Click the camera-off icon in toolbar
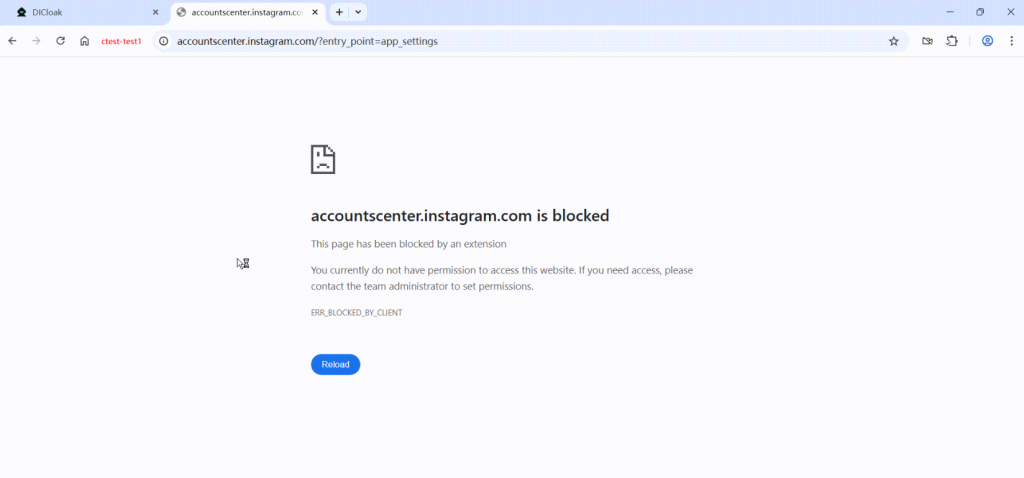The image size is (1024, 478). pyautogui.click(x=928, y=41)
